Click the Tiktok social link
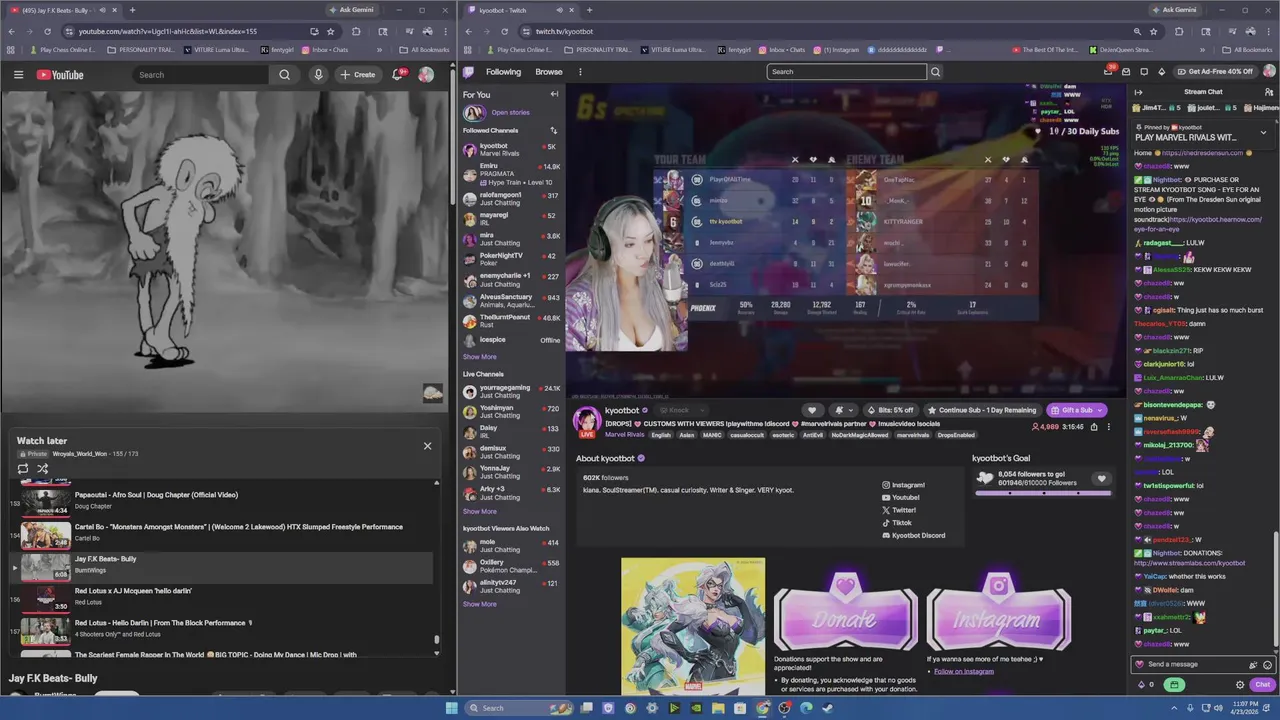1280x720 pixels. 897,523
